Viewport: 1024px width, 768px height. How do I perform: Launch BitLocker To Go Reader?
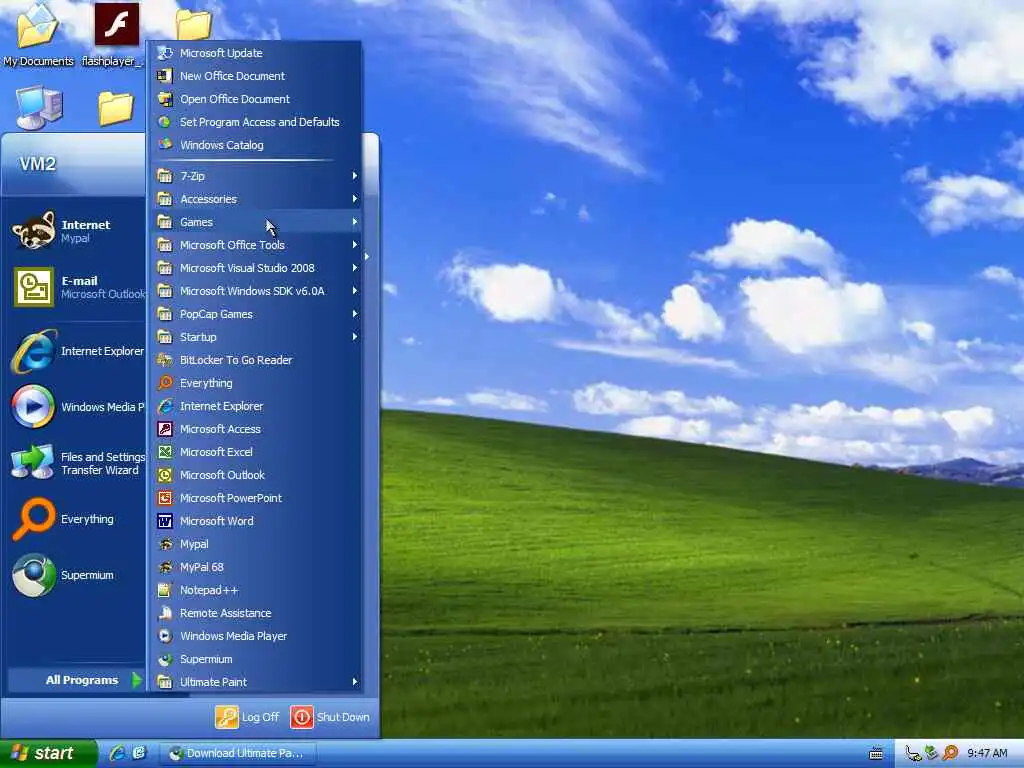(257, 360)
